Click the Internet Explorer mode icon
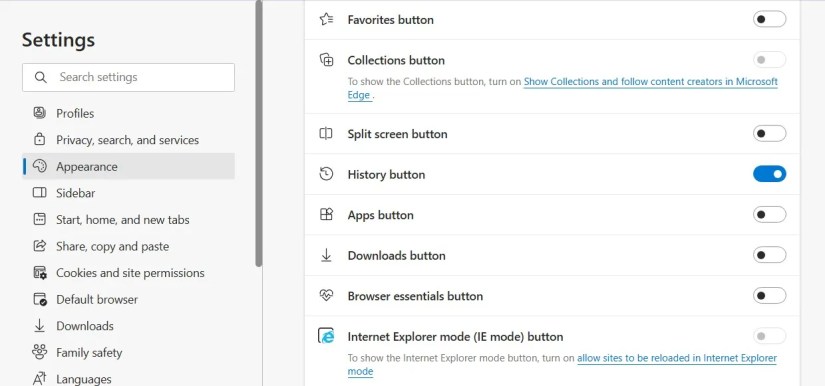 click(326, 336)
